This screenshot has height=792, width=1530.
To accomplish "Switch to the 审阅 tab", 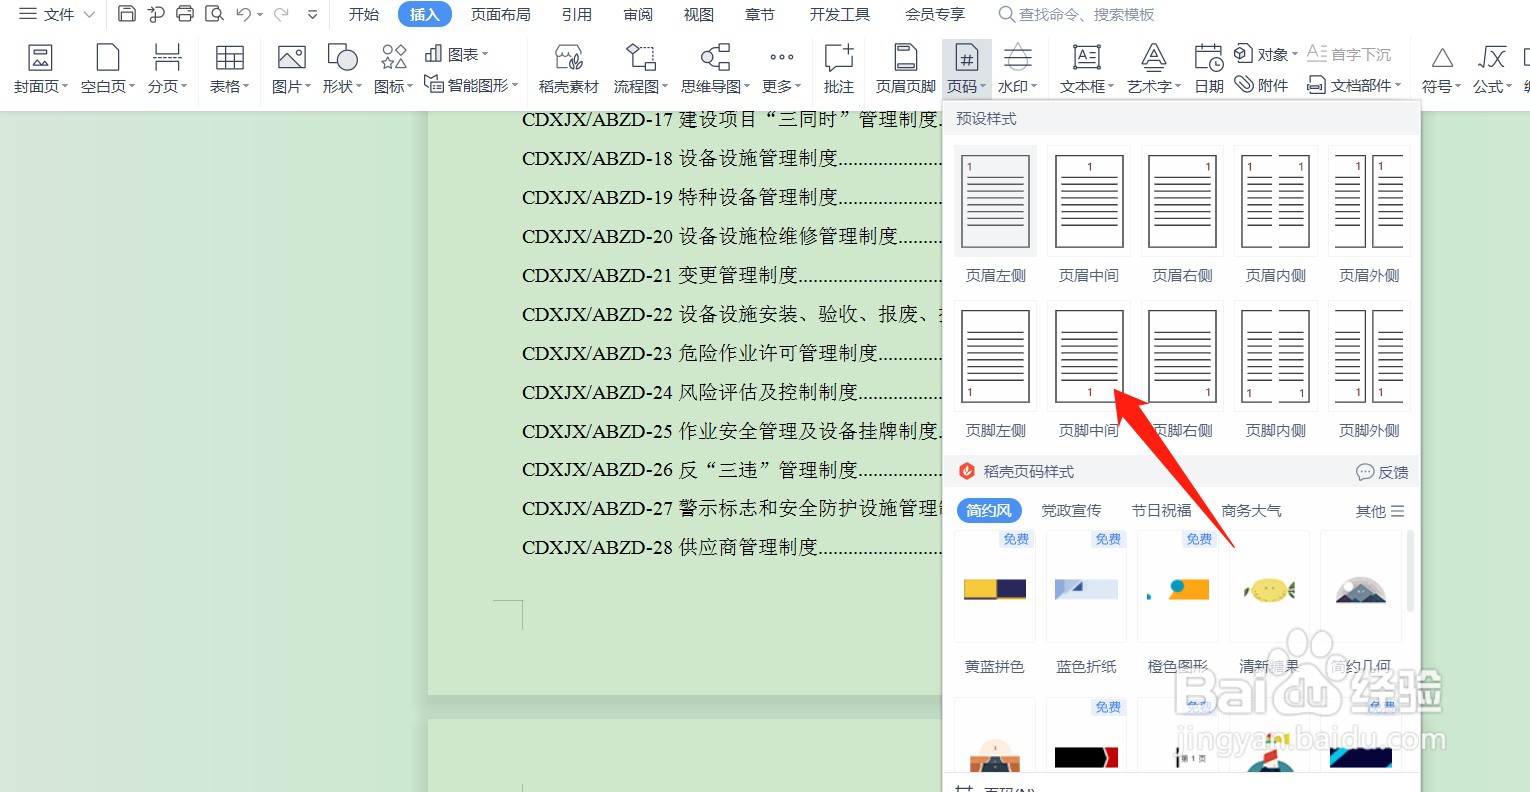I will click(638, 14).
